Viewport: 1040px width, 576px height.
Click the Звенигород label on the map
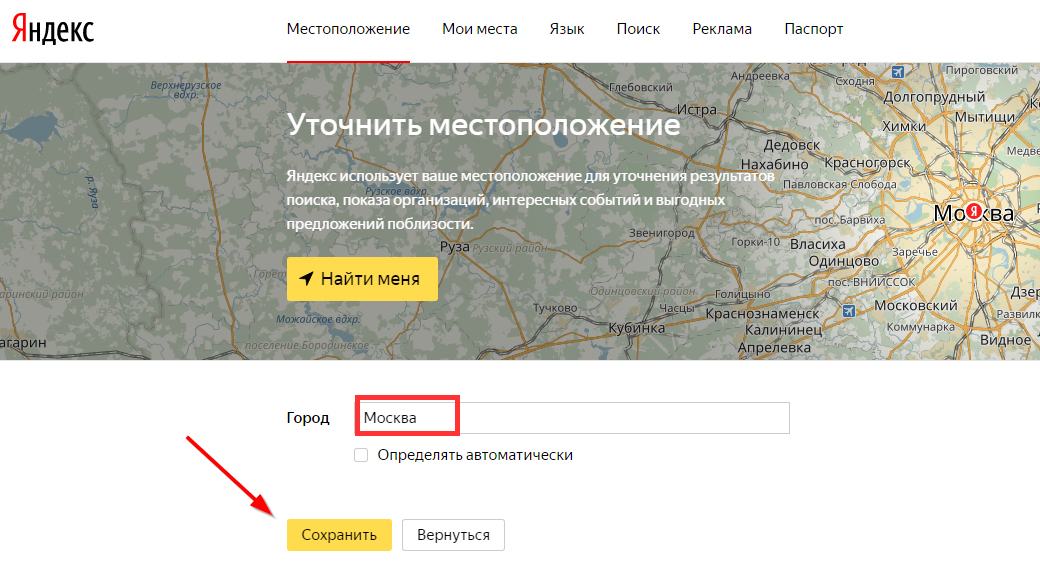point(661,233)
